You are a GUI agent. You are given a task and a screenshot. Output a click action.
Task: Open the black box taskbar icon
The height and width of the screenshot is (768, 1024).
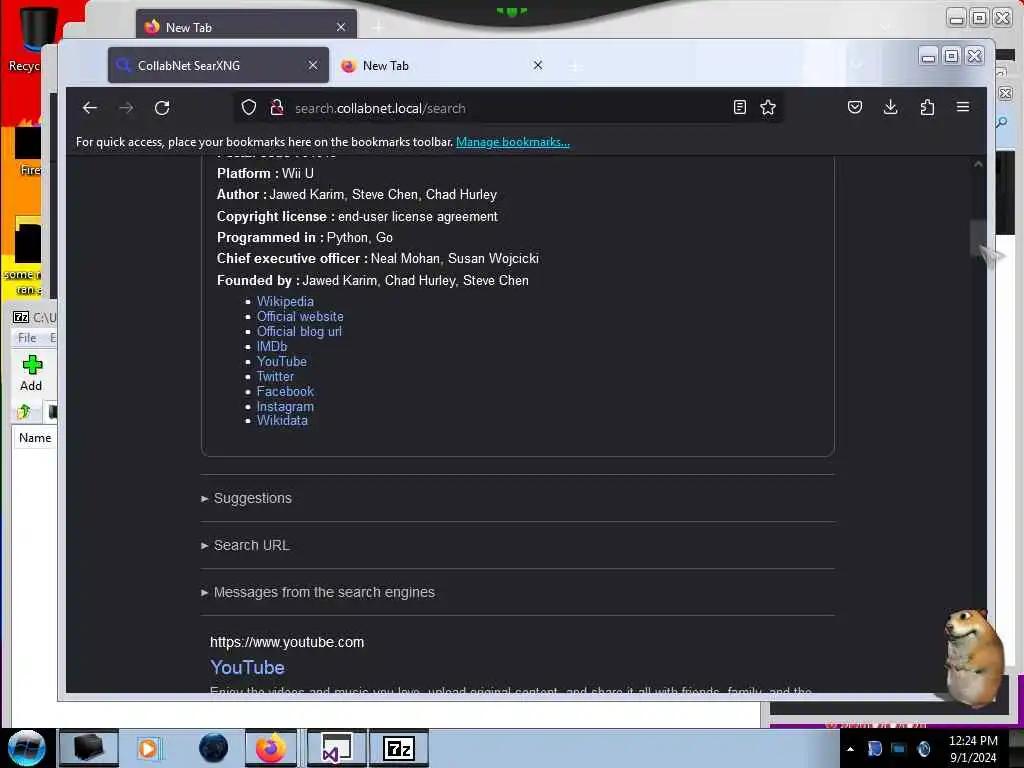tap(89, 748)
